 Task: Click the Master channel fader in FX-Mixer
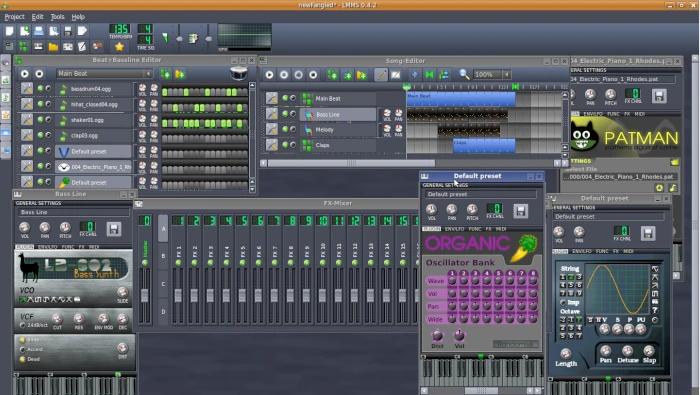point(145,295)
